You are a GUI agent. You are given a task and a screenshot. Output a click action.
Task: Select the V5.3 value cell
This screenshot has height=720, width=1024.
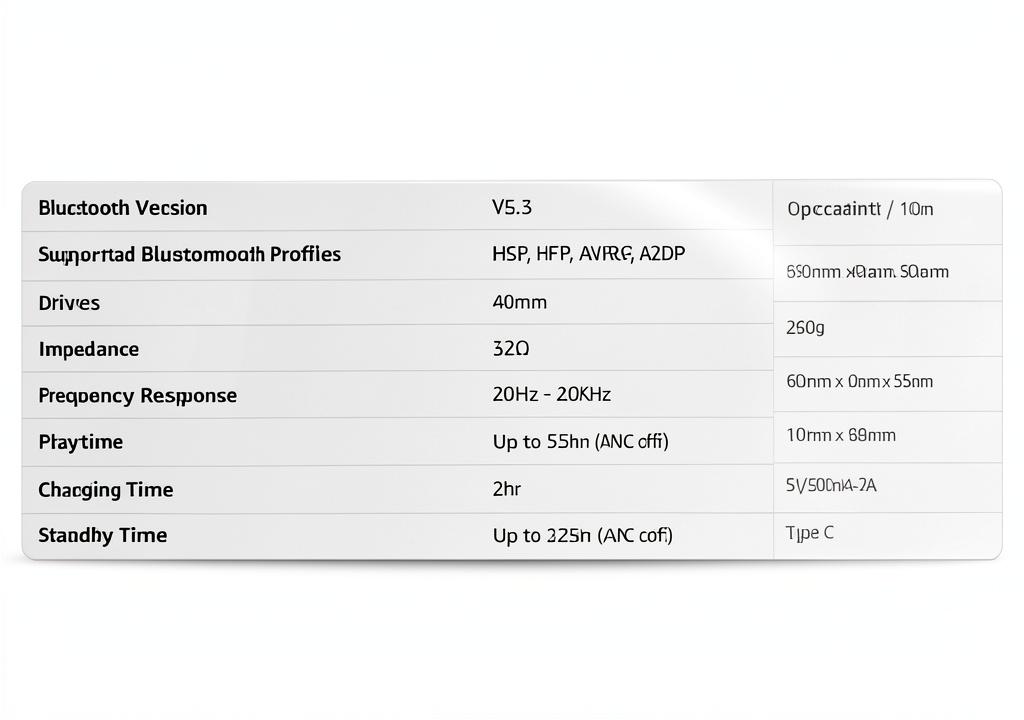(512, 207)
